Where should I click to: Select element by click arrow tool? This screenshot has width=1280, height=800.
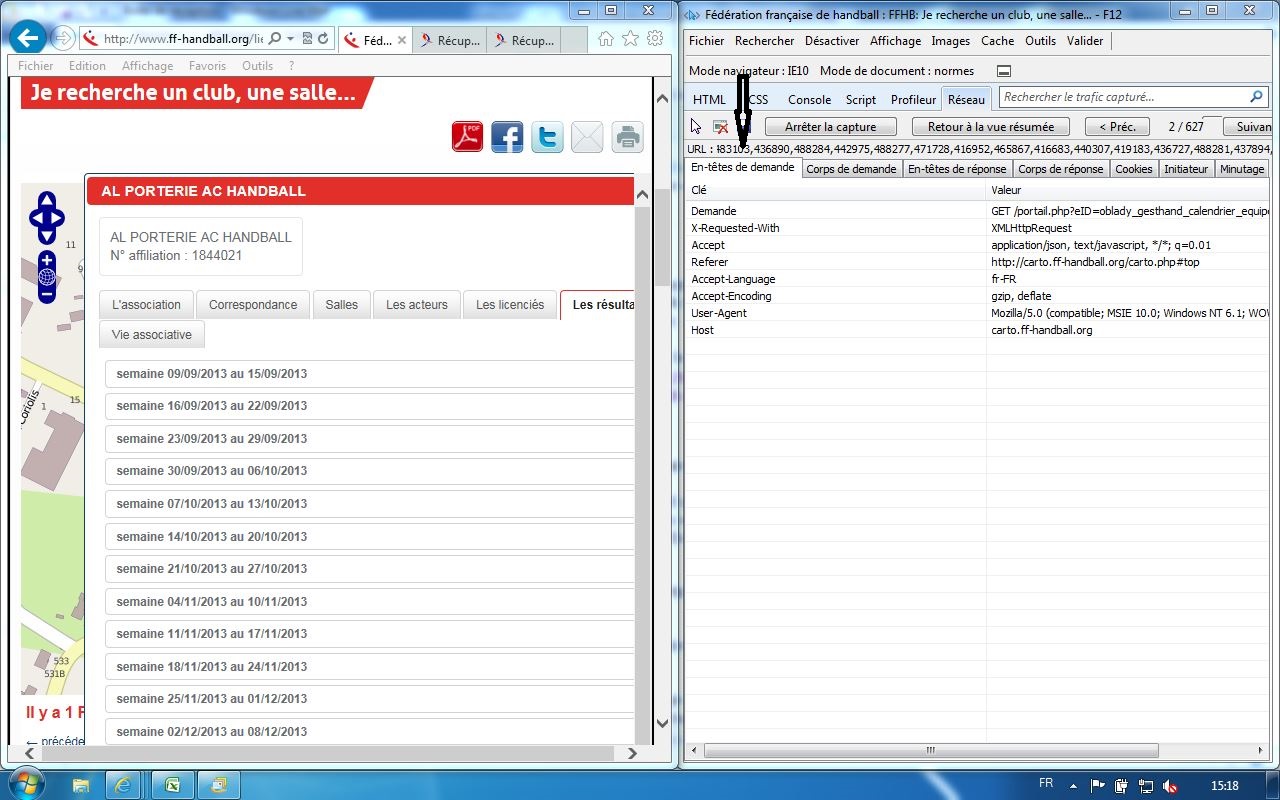pos(697,127)
